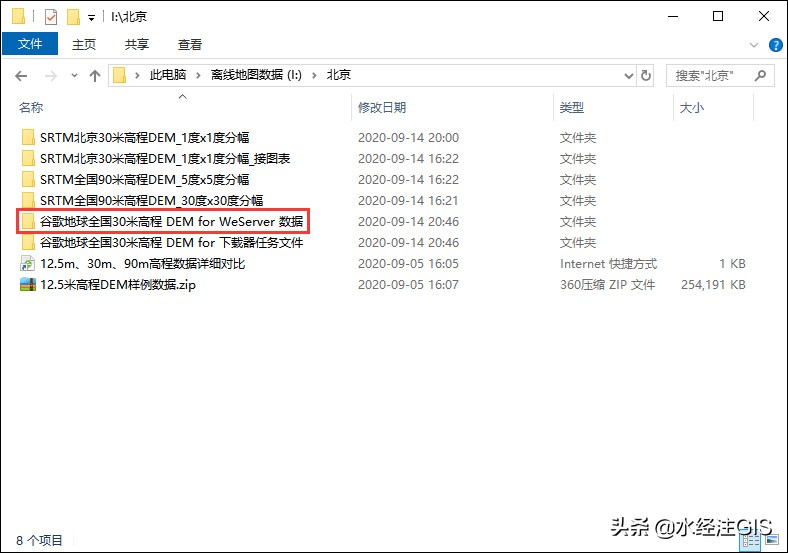Open the 主页 ribbon tab
The height and width of the screenshot is (553, 788).
pos(84,45)
